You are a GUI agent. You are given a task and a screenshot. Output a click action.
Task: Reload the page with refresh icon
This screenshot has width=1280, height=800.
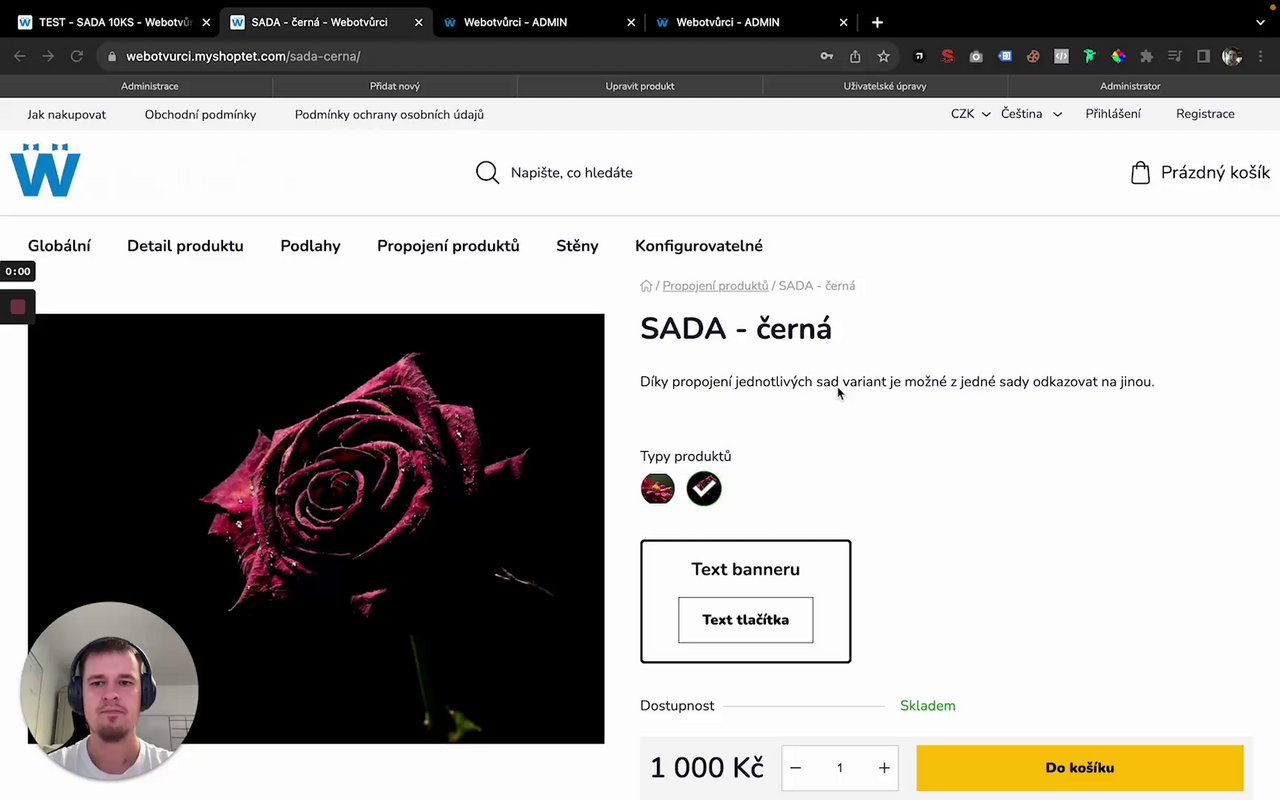point(76,57)
